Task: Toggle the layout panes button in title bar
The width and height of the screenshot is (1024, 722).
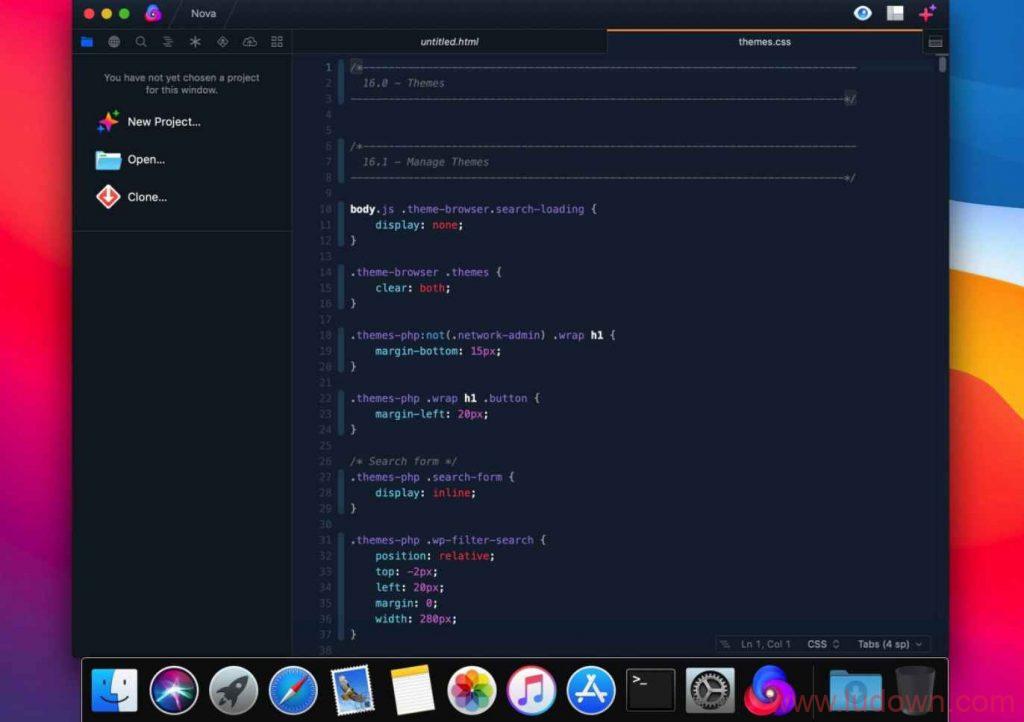Action: pyautogui.click(x=895, y=13)
